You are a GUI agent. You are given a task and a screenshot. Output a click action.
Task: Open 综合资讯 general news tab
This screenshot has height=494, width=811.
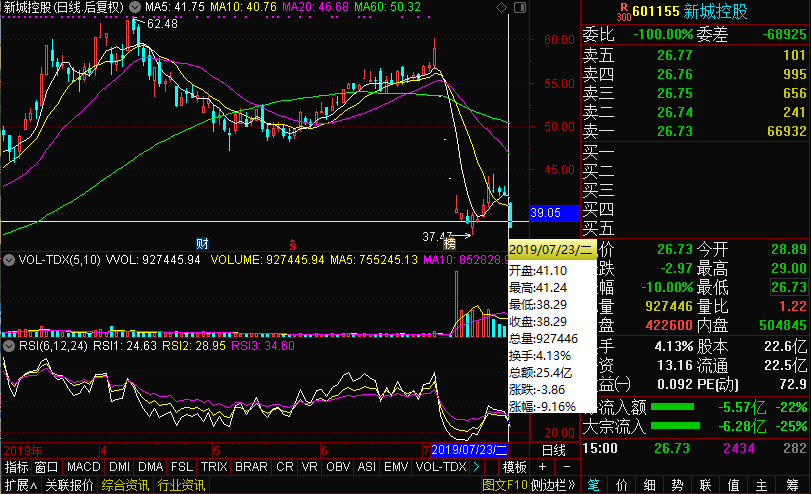coord(125,485)
